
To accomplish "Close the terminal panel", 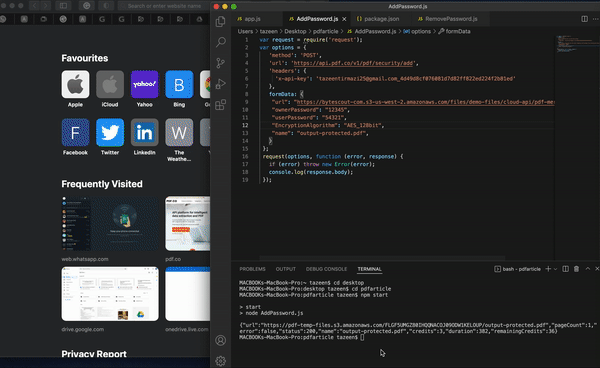I will [597, 269].
